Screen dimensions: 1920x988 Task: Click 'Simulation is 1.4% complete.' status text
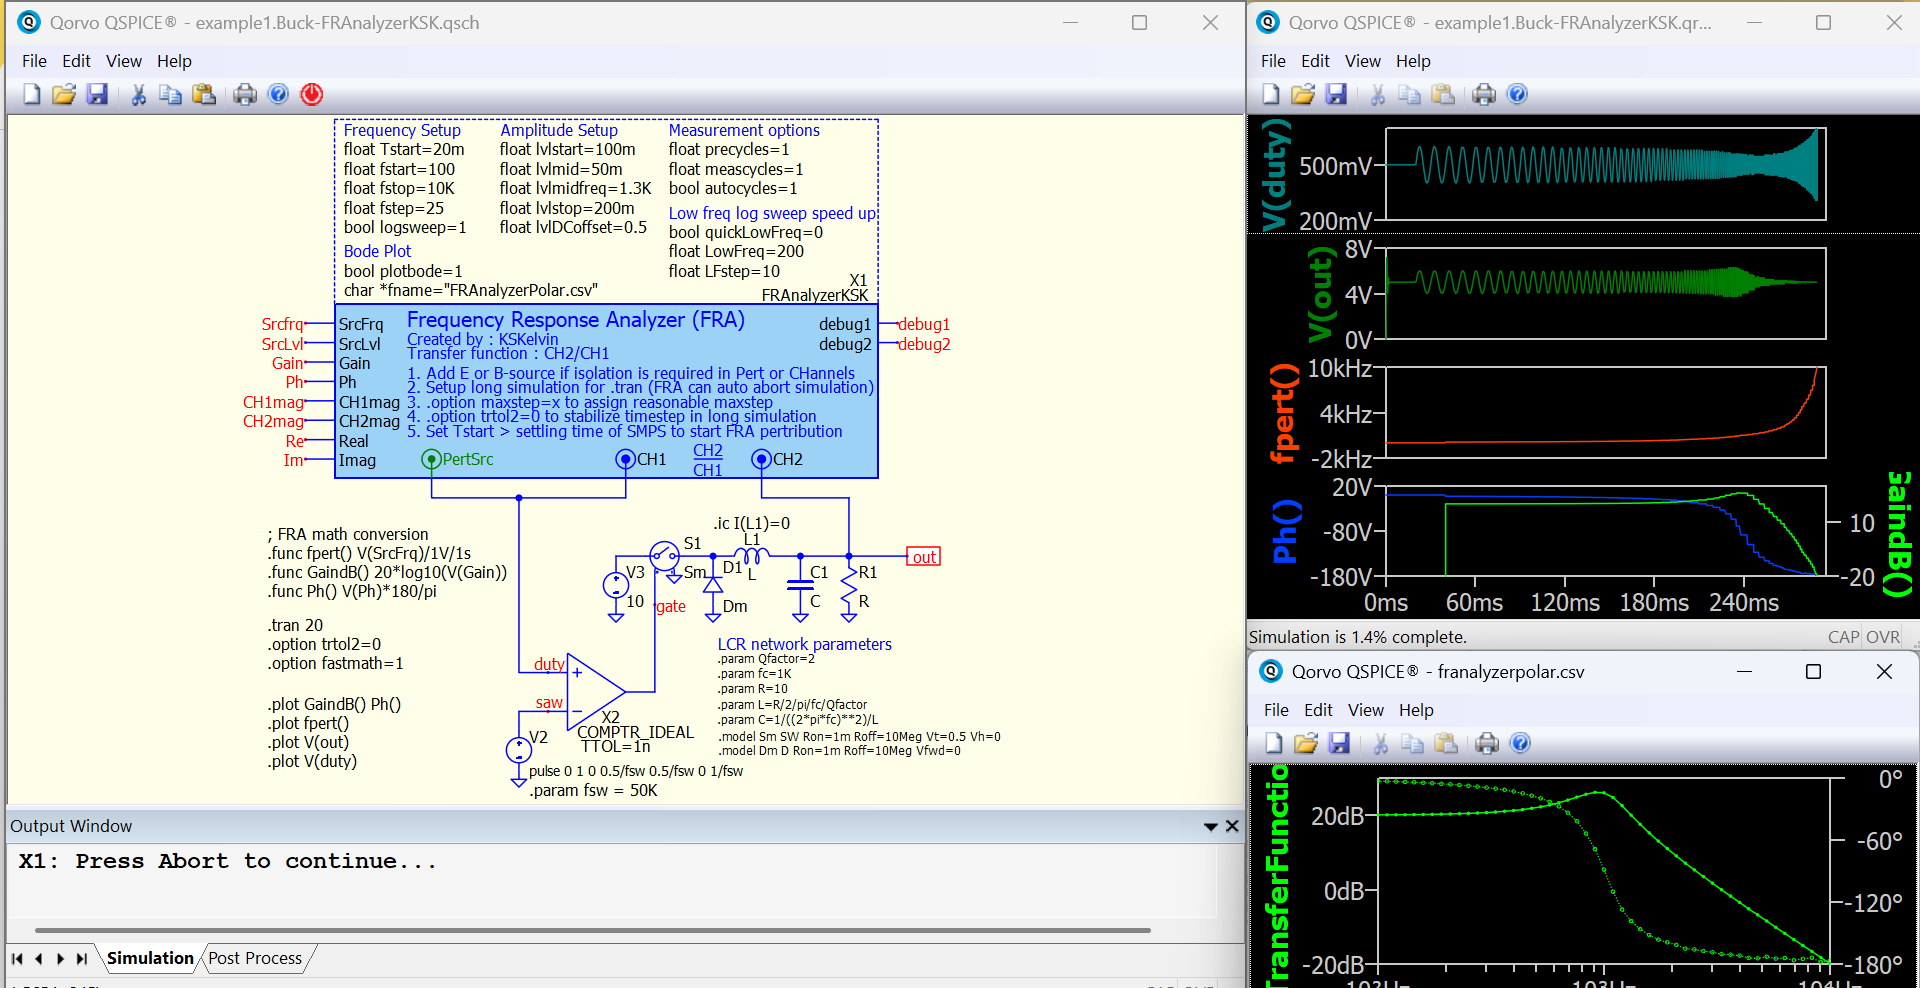pos(1357,637)
